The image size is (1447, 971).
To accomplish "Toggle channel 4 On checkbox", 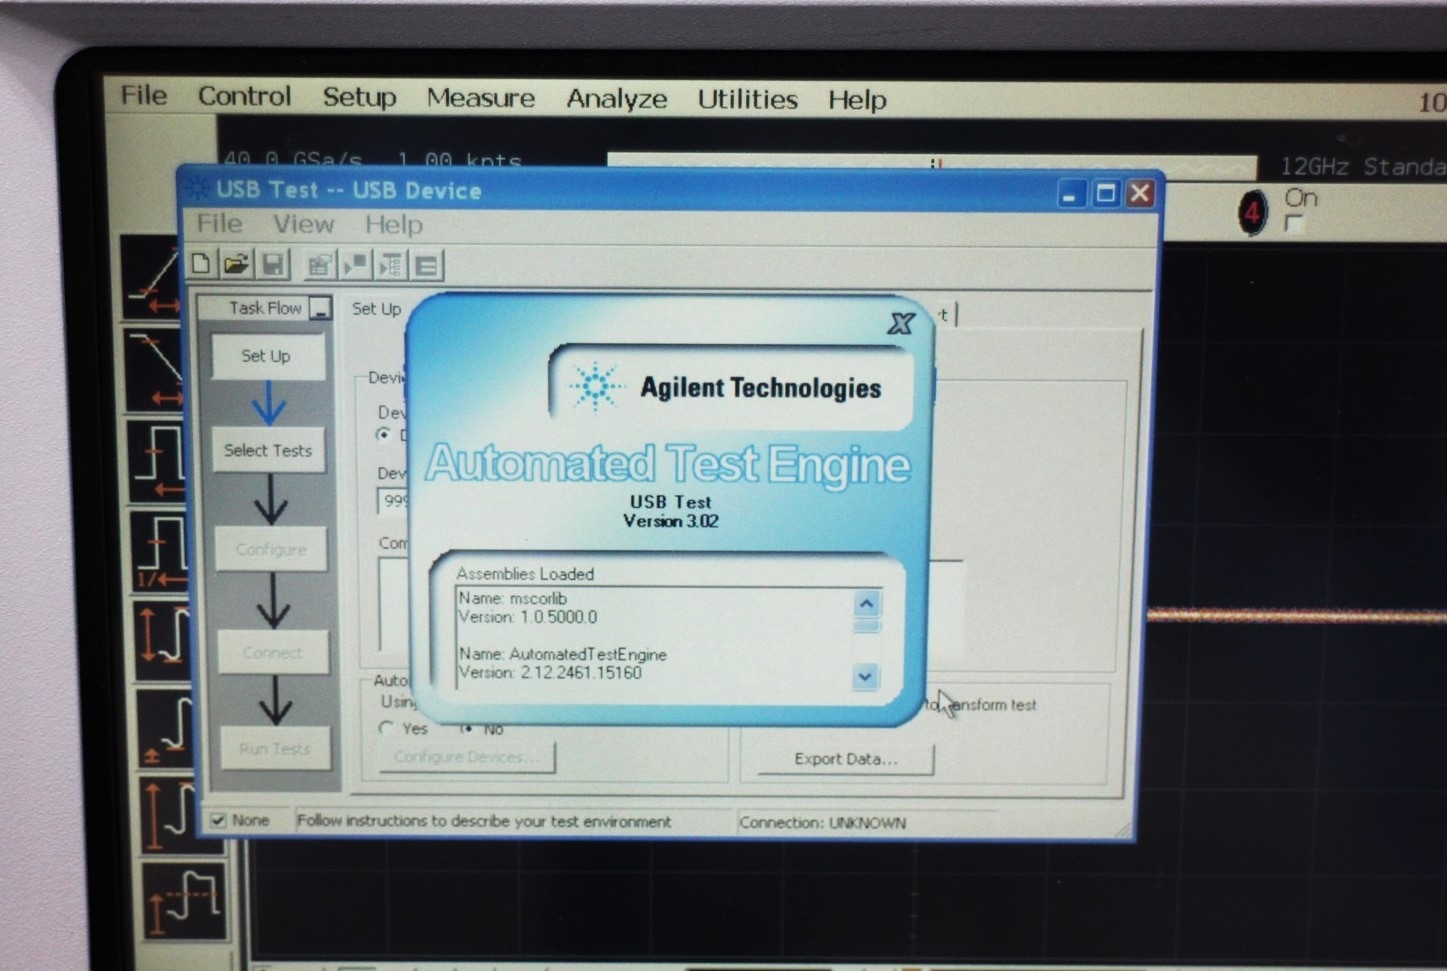I will pyautogui.click(x=1294, y=224).
